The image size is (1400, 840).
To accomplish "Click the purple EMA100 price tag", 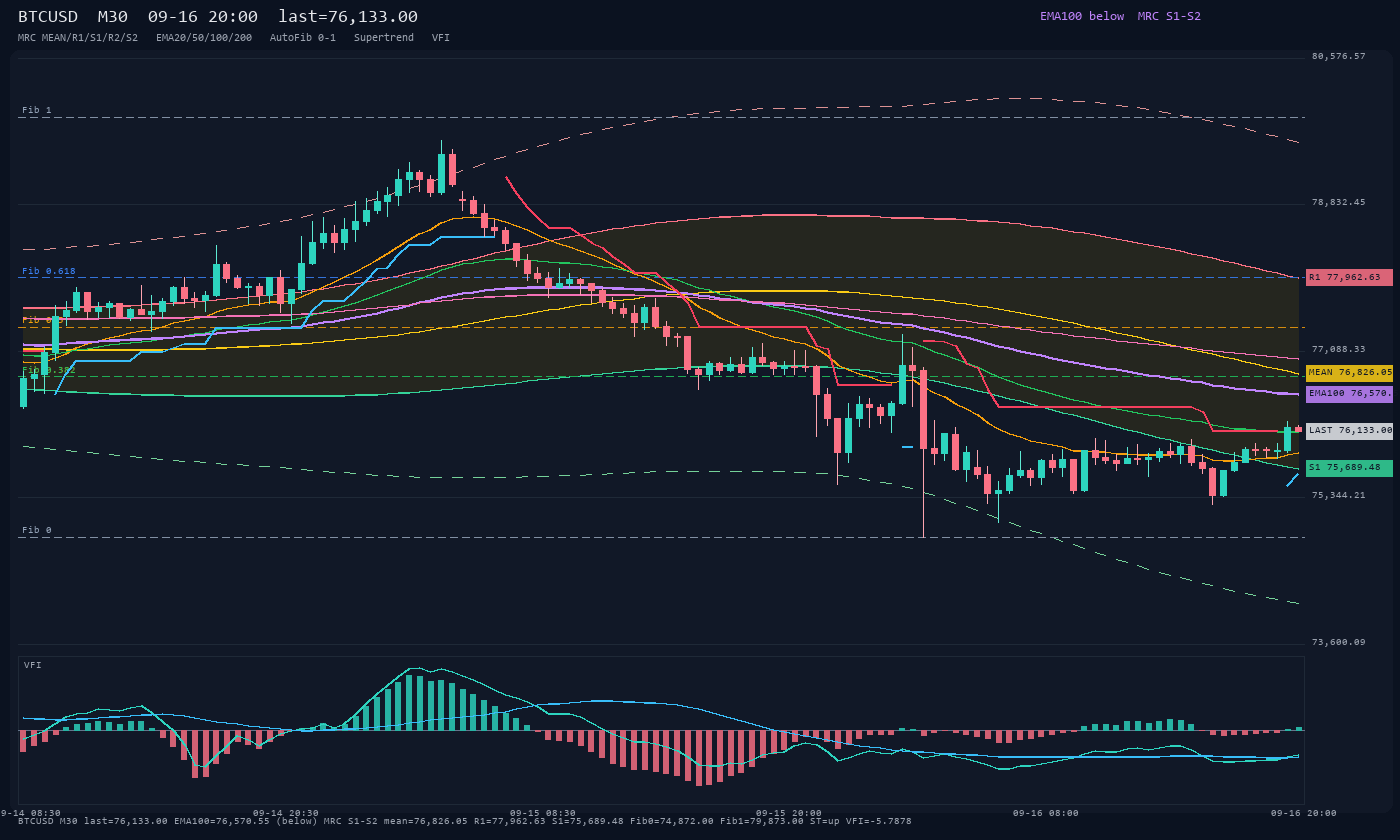I will [x=1349, y=394].
